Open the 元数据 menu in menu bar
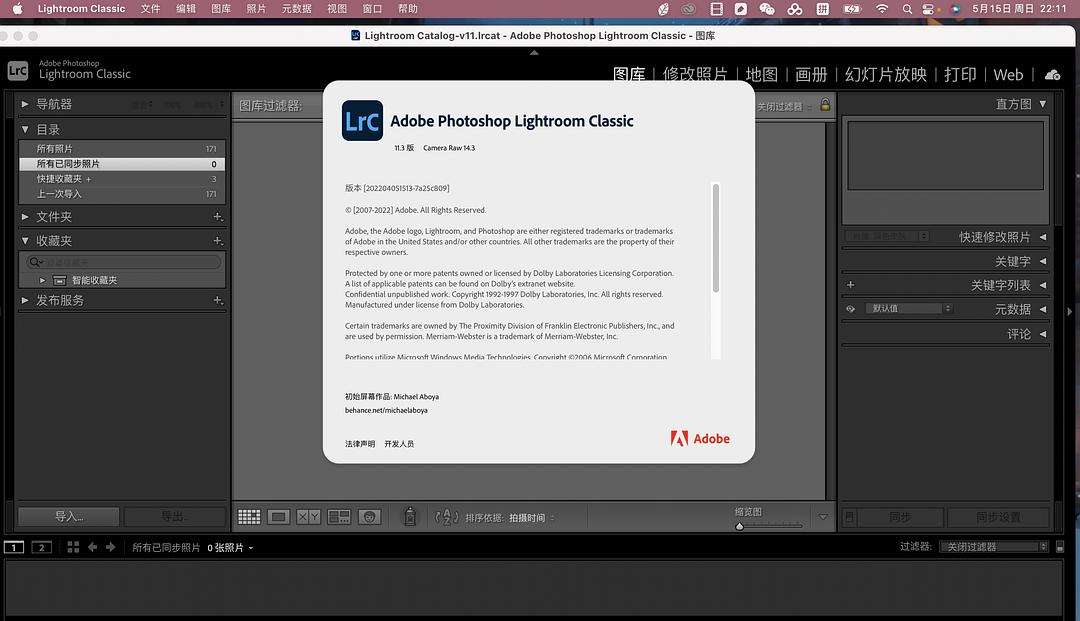Image resolution: width=1080 pixels, height=621 pixels. pos(297,9)
